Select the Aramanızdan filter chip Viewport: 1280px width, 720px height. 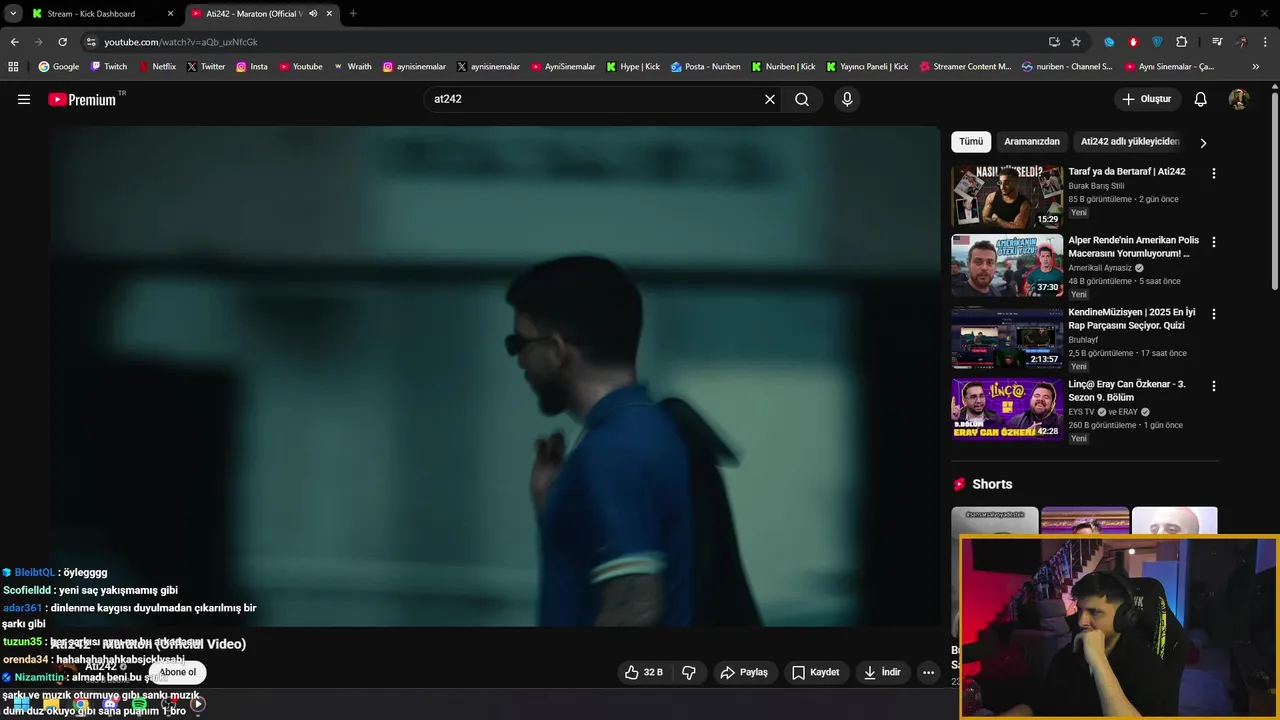pos(1032,142)
